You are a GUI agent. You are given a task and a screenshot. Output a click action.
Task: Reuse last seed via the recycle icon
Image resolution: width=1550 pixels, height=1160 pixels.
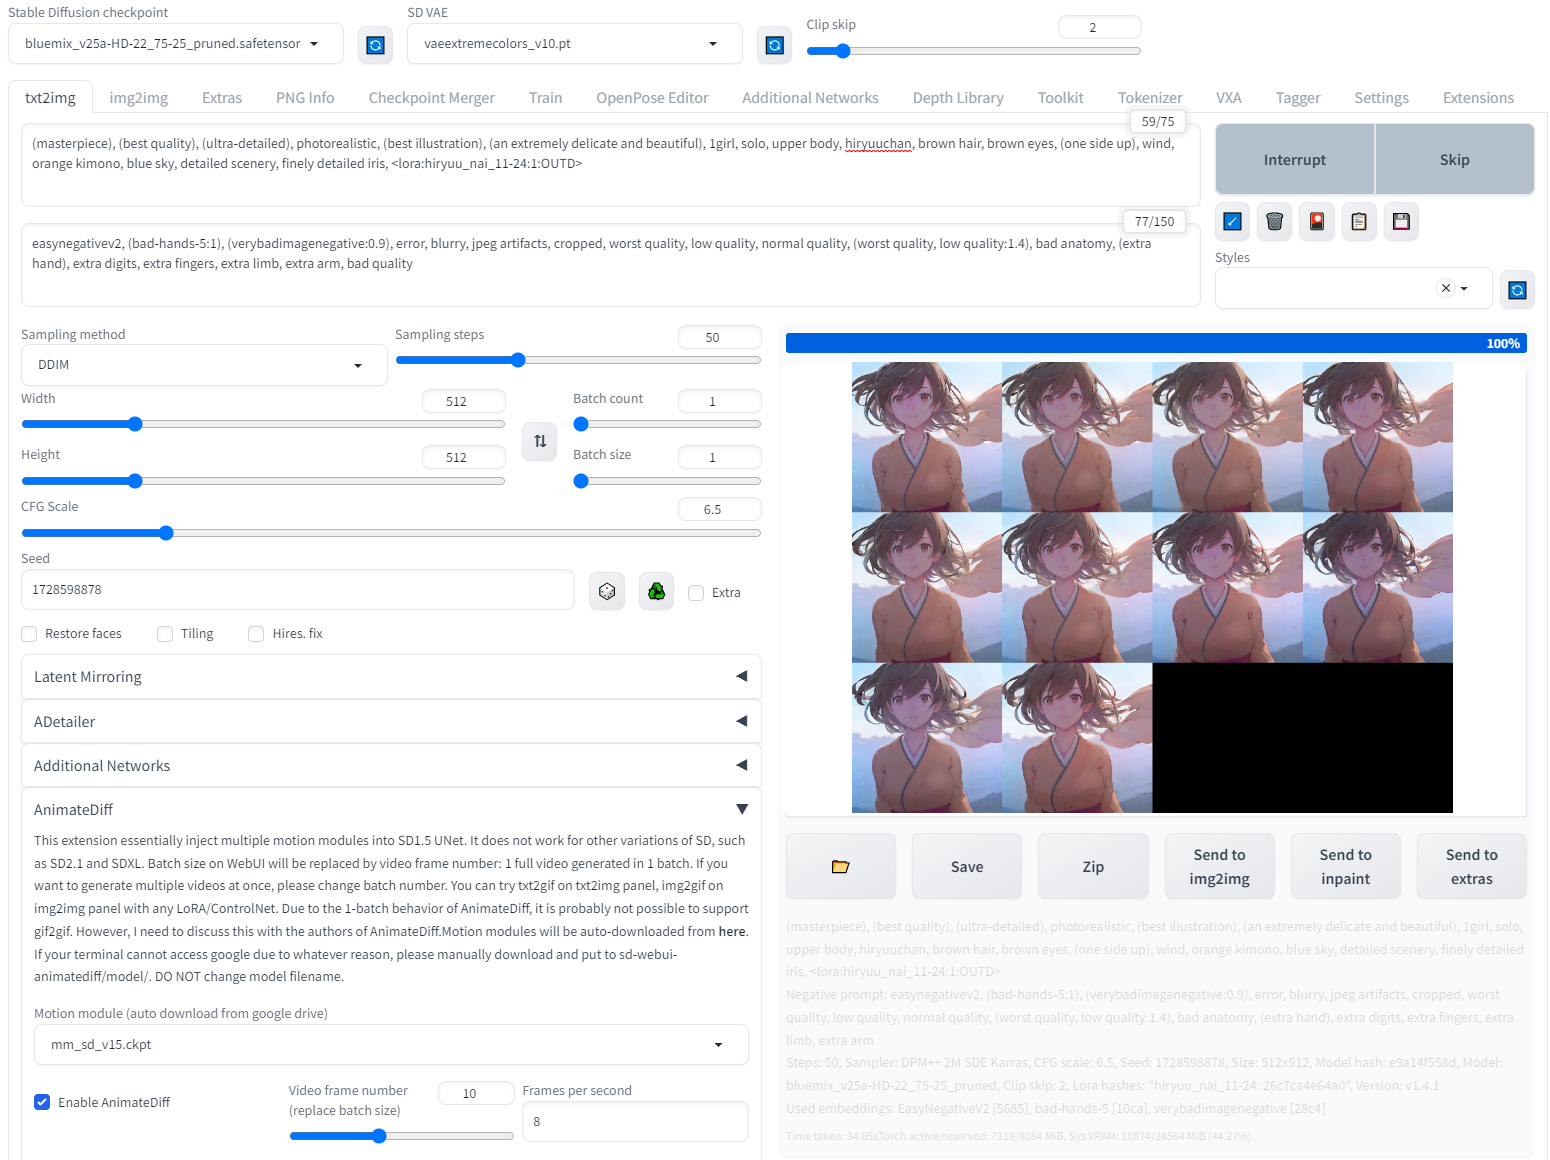[656, 591]
